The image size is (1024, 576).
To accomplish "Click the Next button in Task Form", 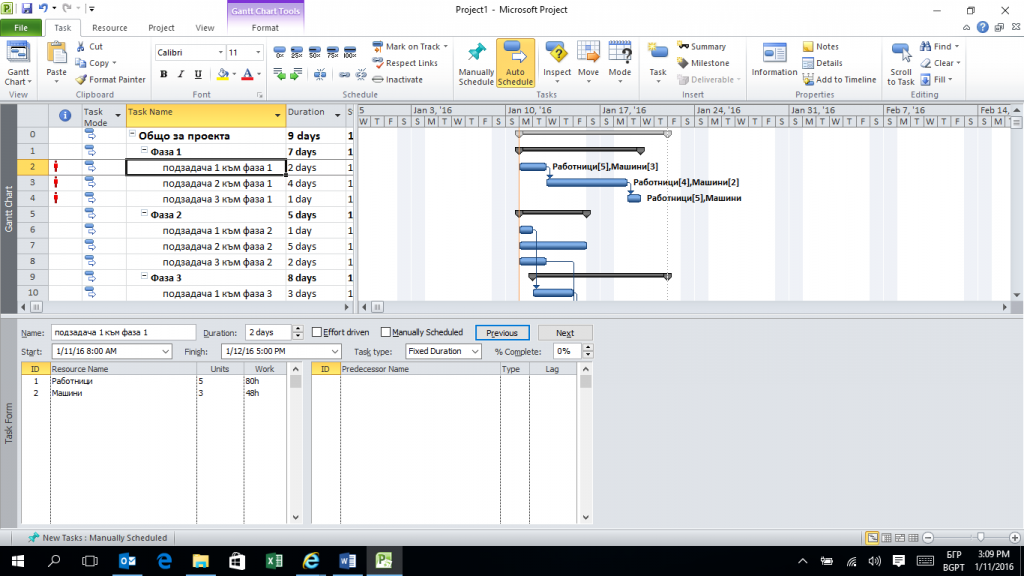I will (565, 333).
